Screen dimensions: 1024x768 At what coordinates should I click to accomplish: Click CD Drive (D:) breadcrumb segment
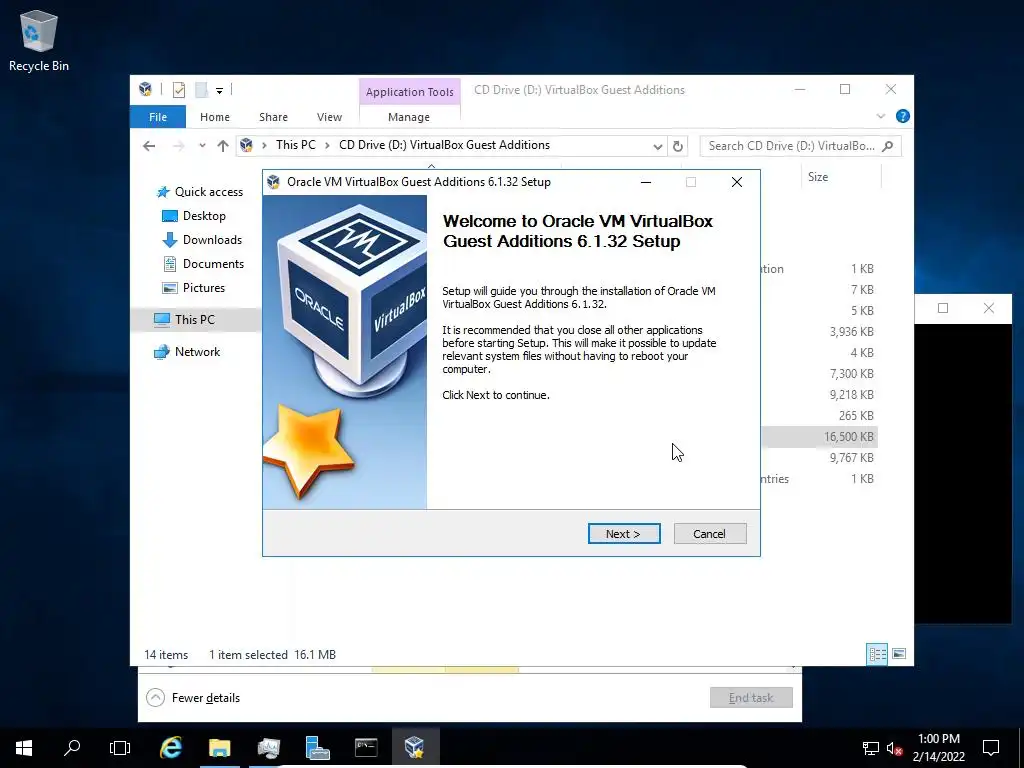click(x=444, y=145)
